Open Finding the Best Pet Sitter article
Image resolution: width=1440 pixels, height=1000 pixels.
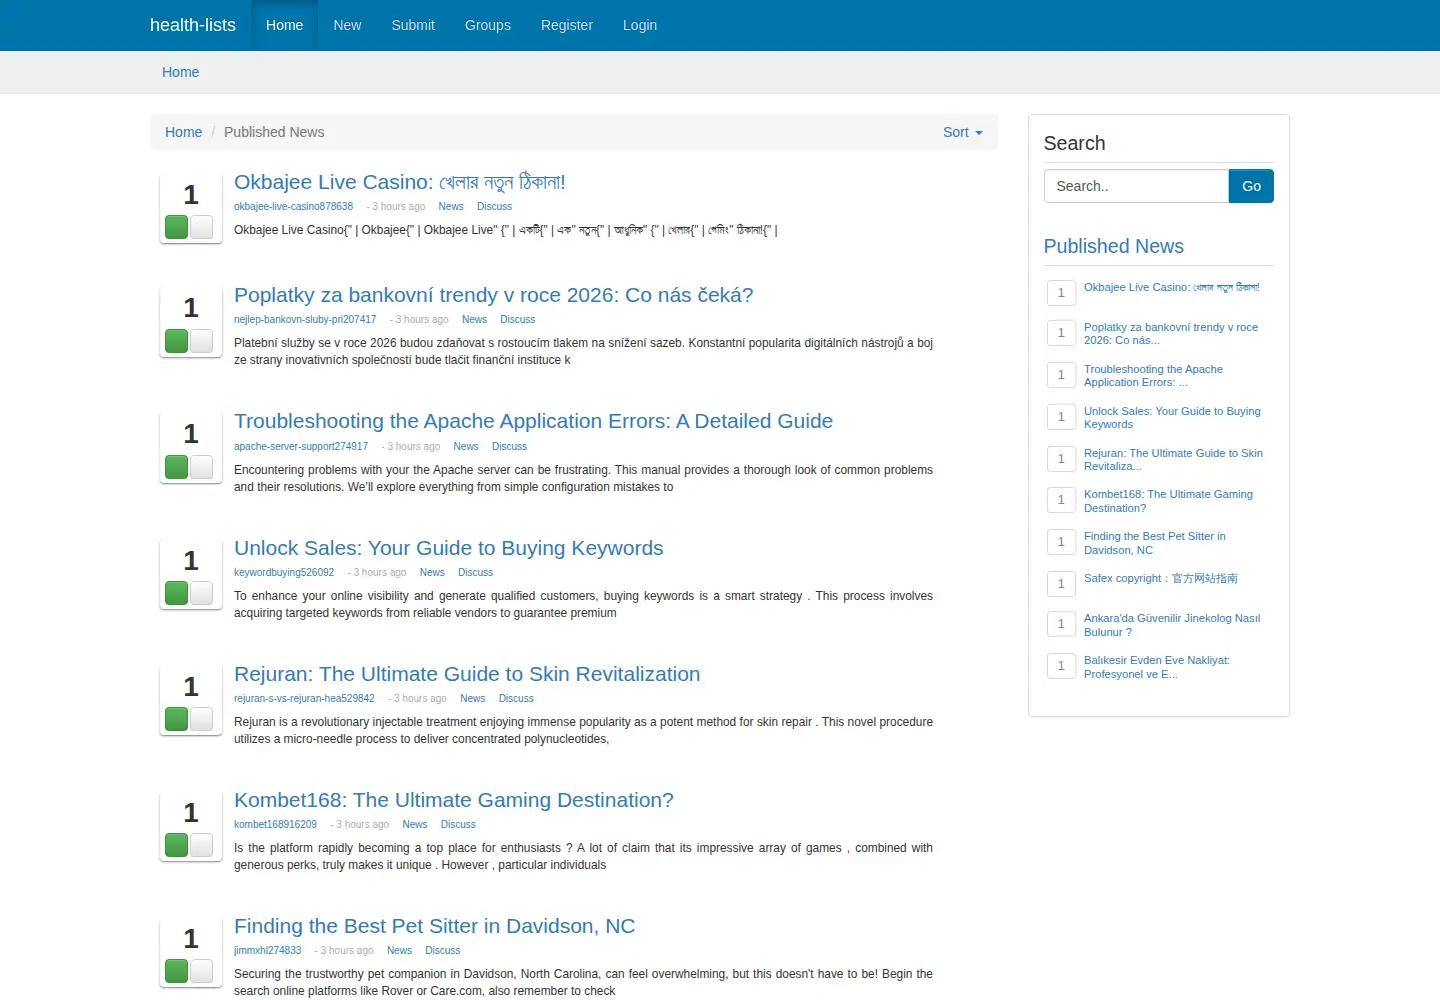pos(435,926)
